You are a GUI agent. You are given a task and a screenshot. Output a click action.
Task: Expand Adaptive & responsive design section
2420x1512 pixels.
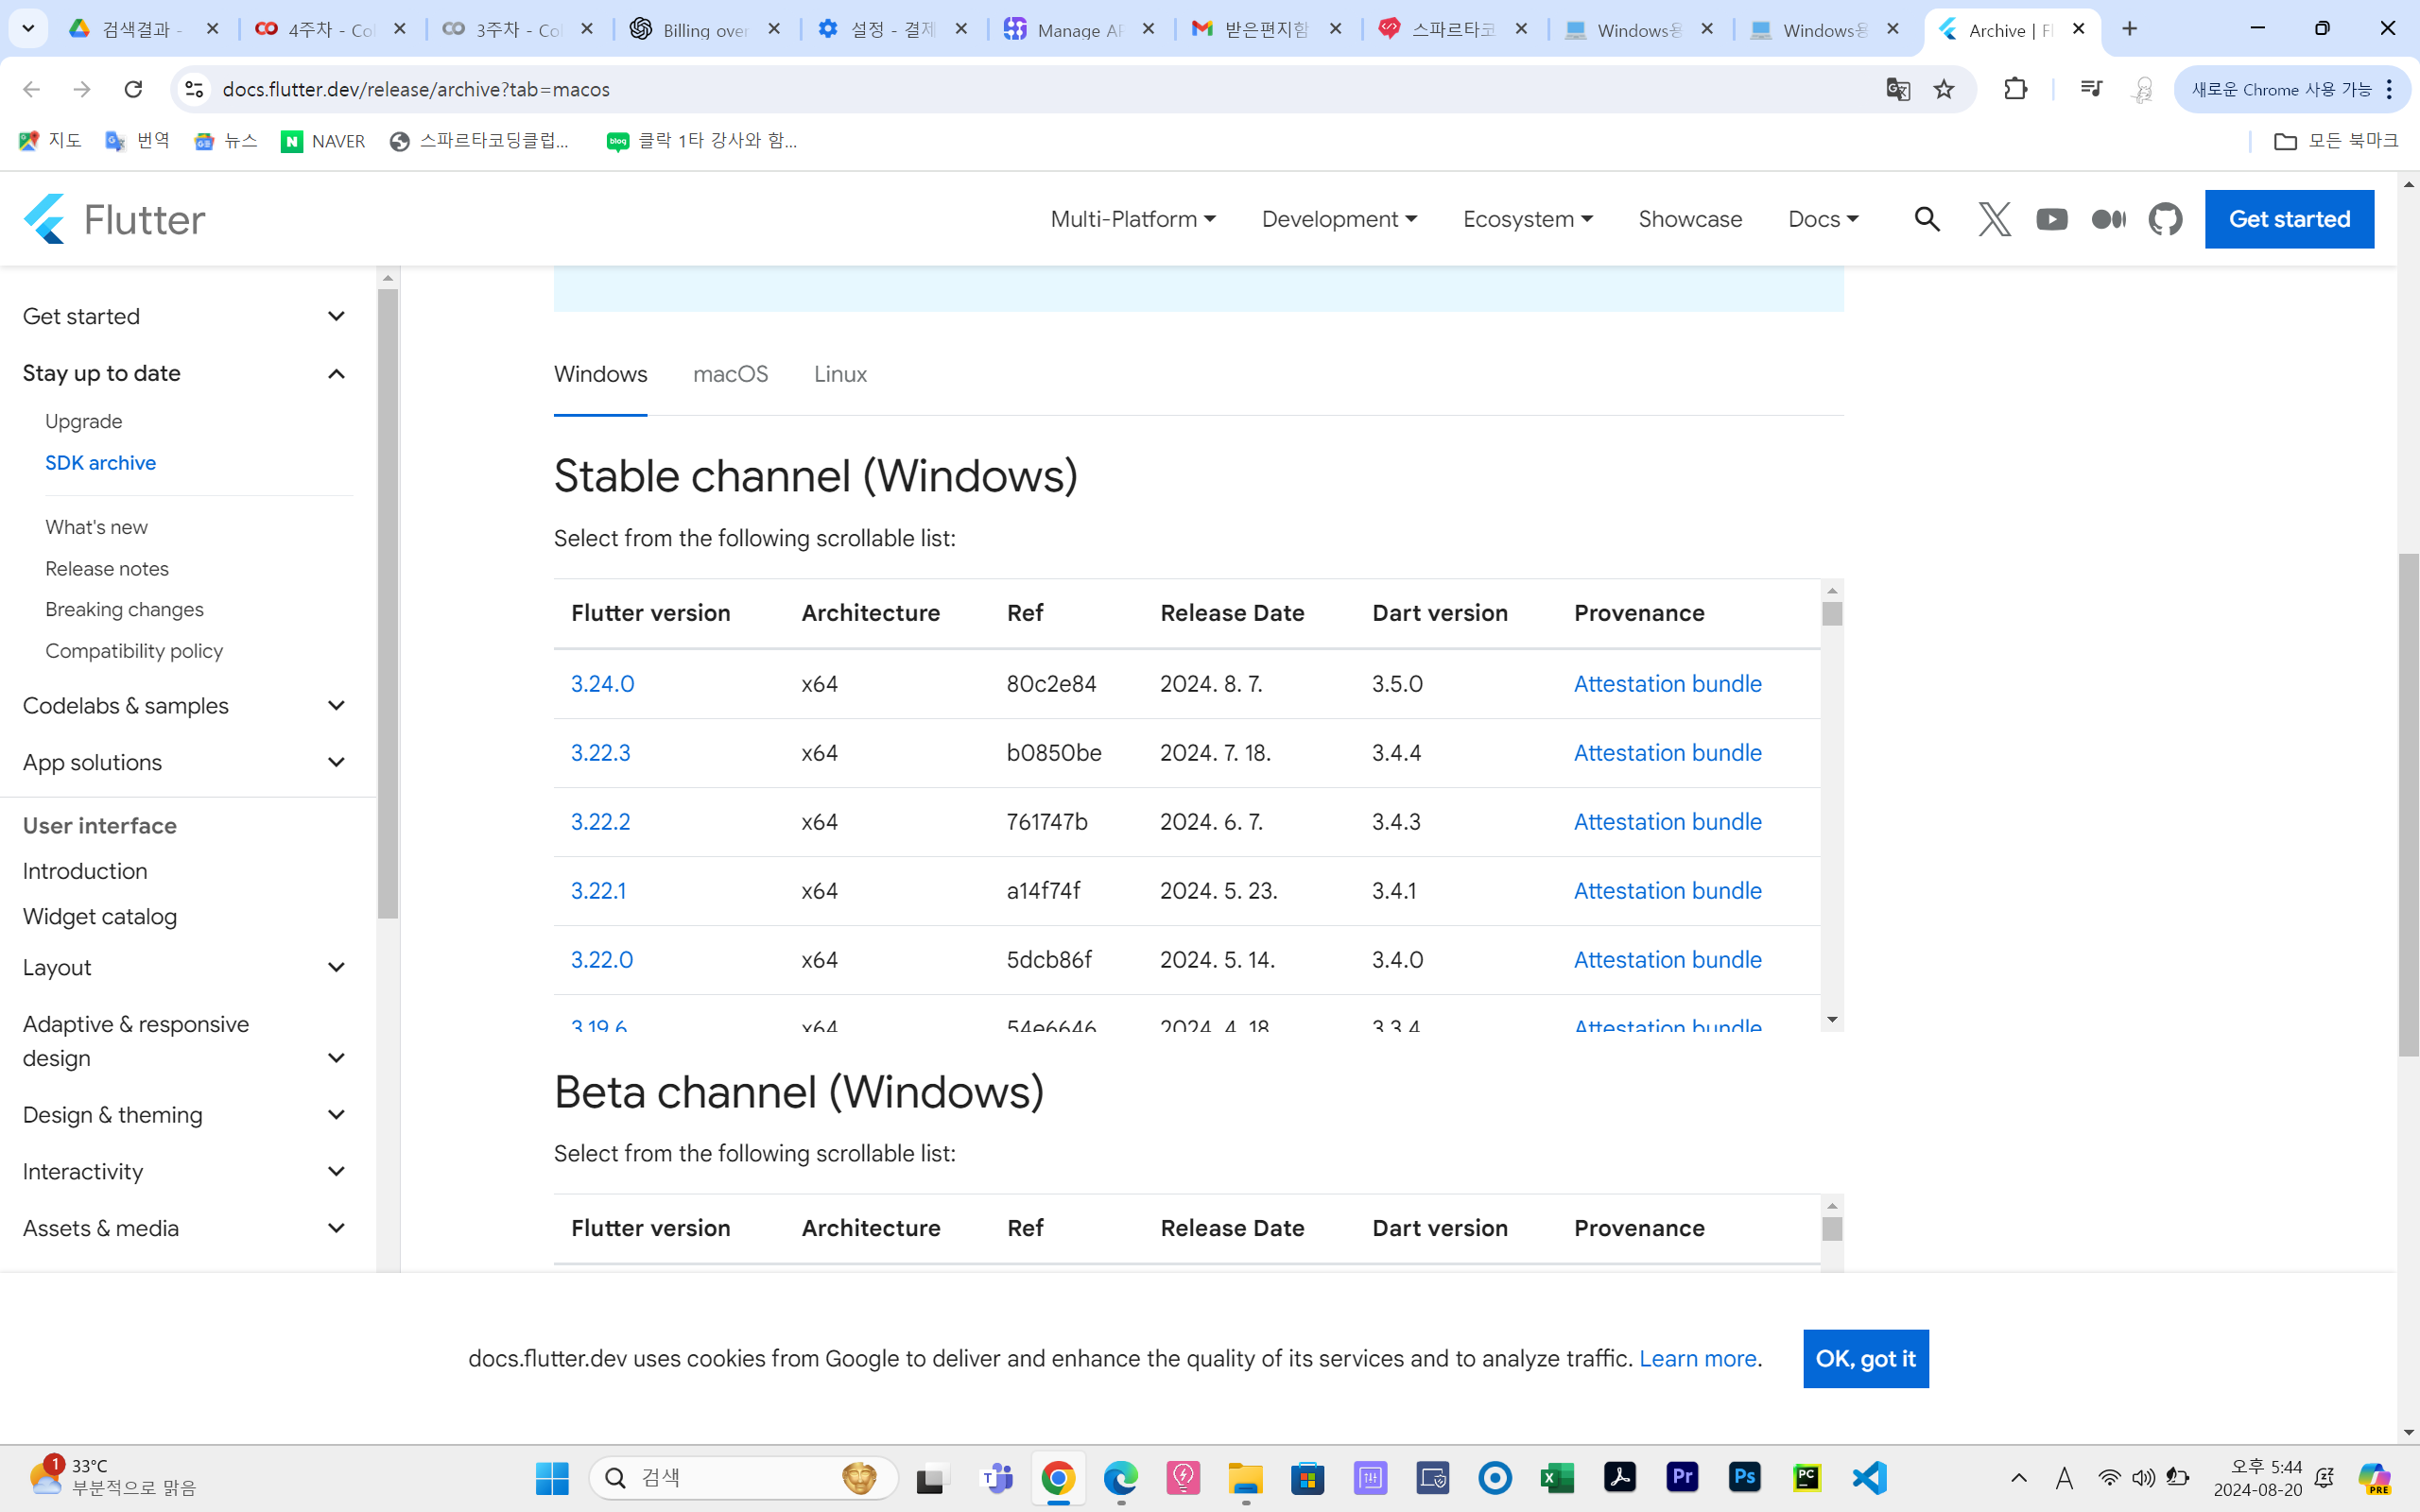click(186, 1041)
